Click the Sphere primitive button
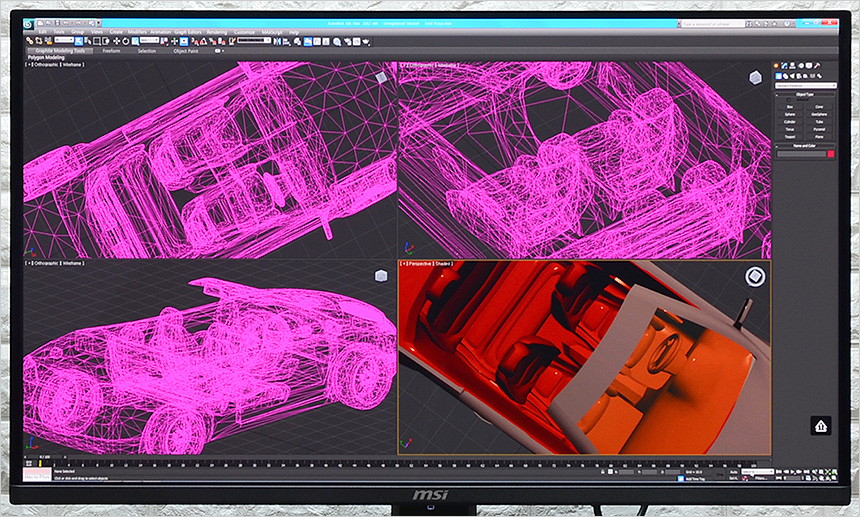This screenshot has height=517, width=860. click(x=790, y=114)
